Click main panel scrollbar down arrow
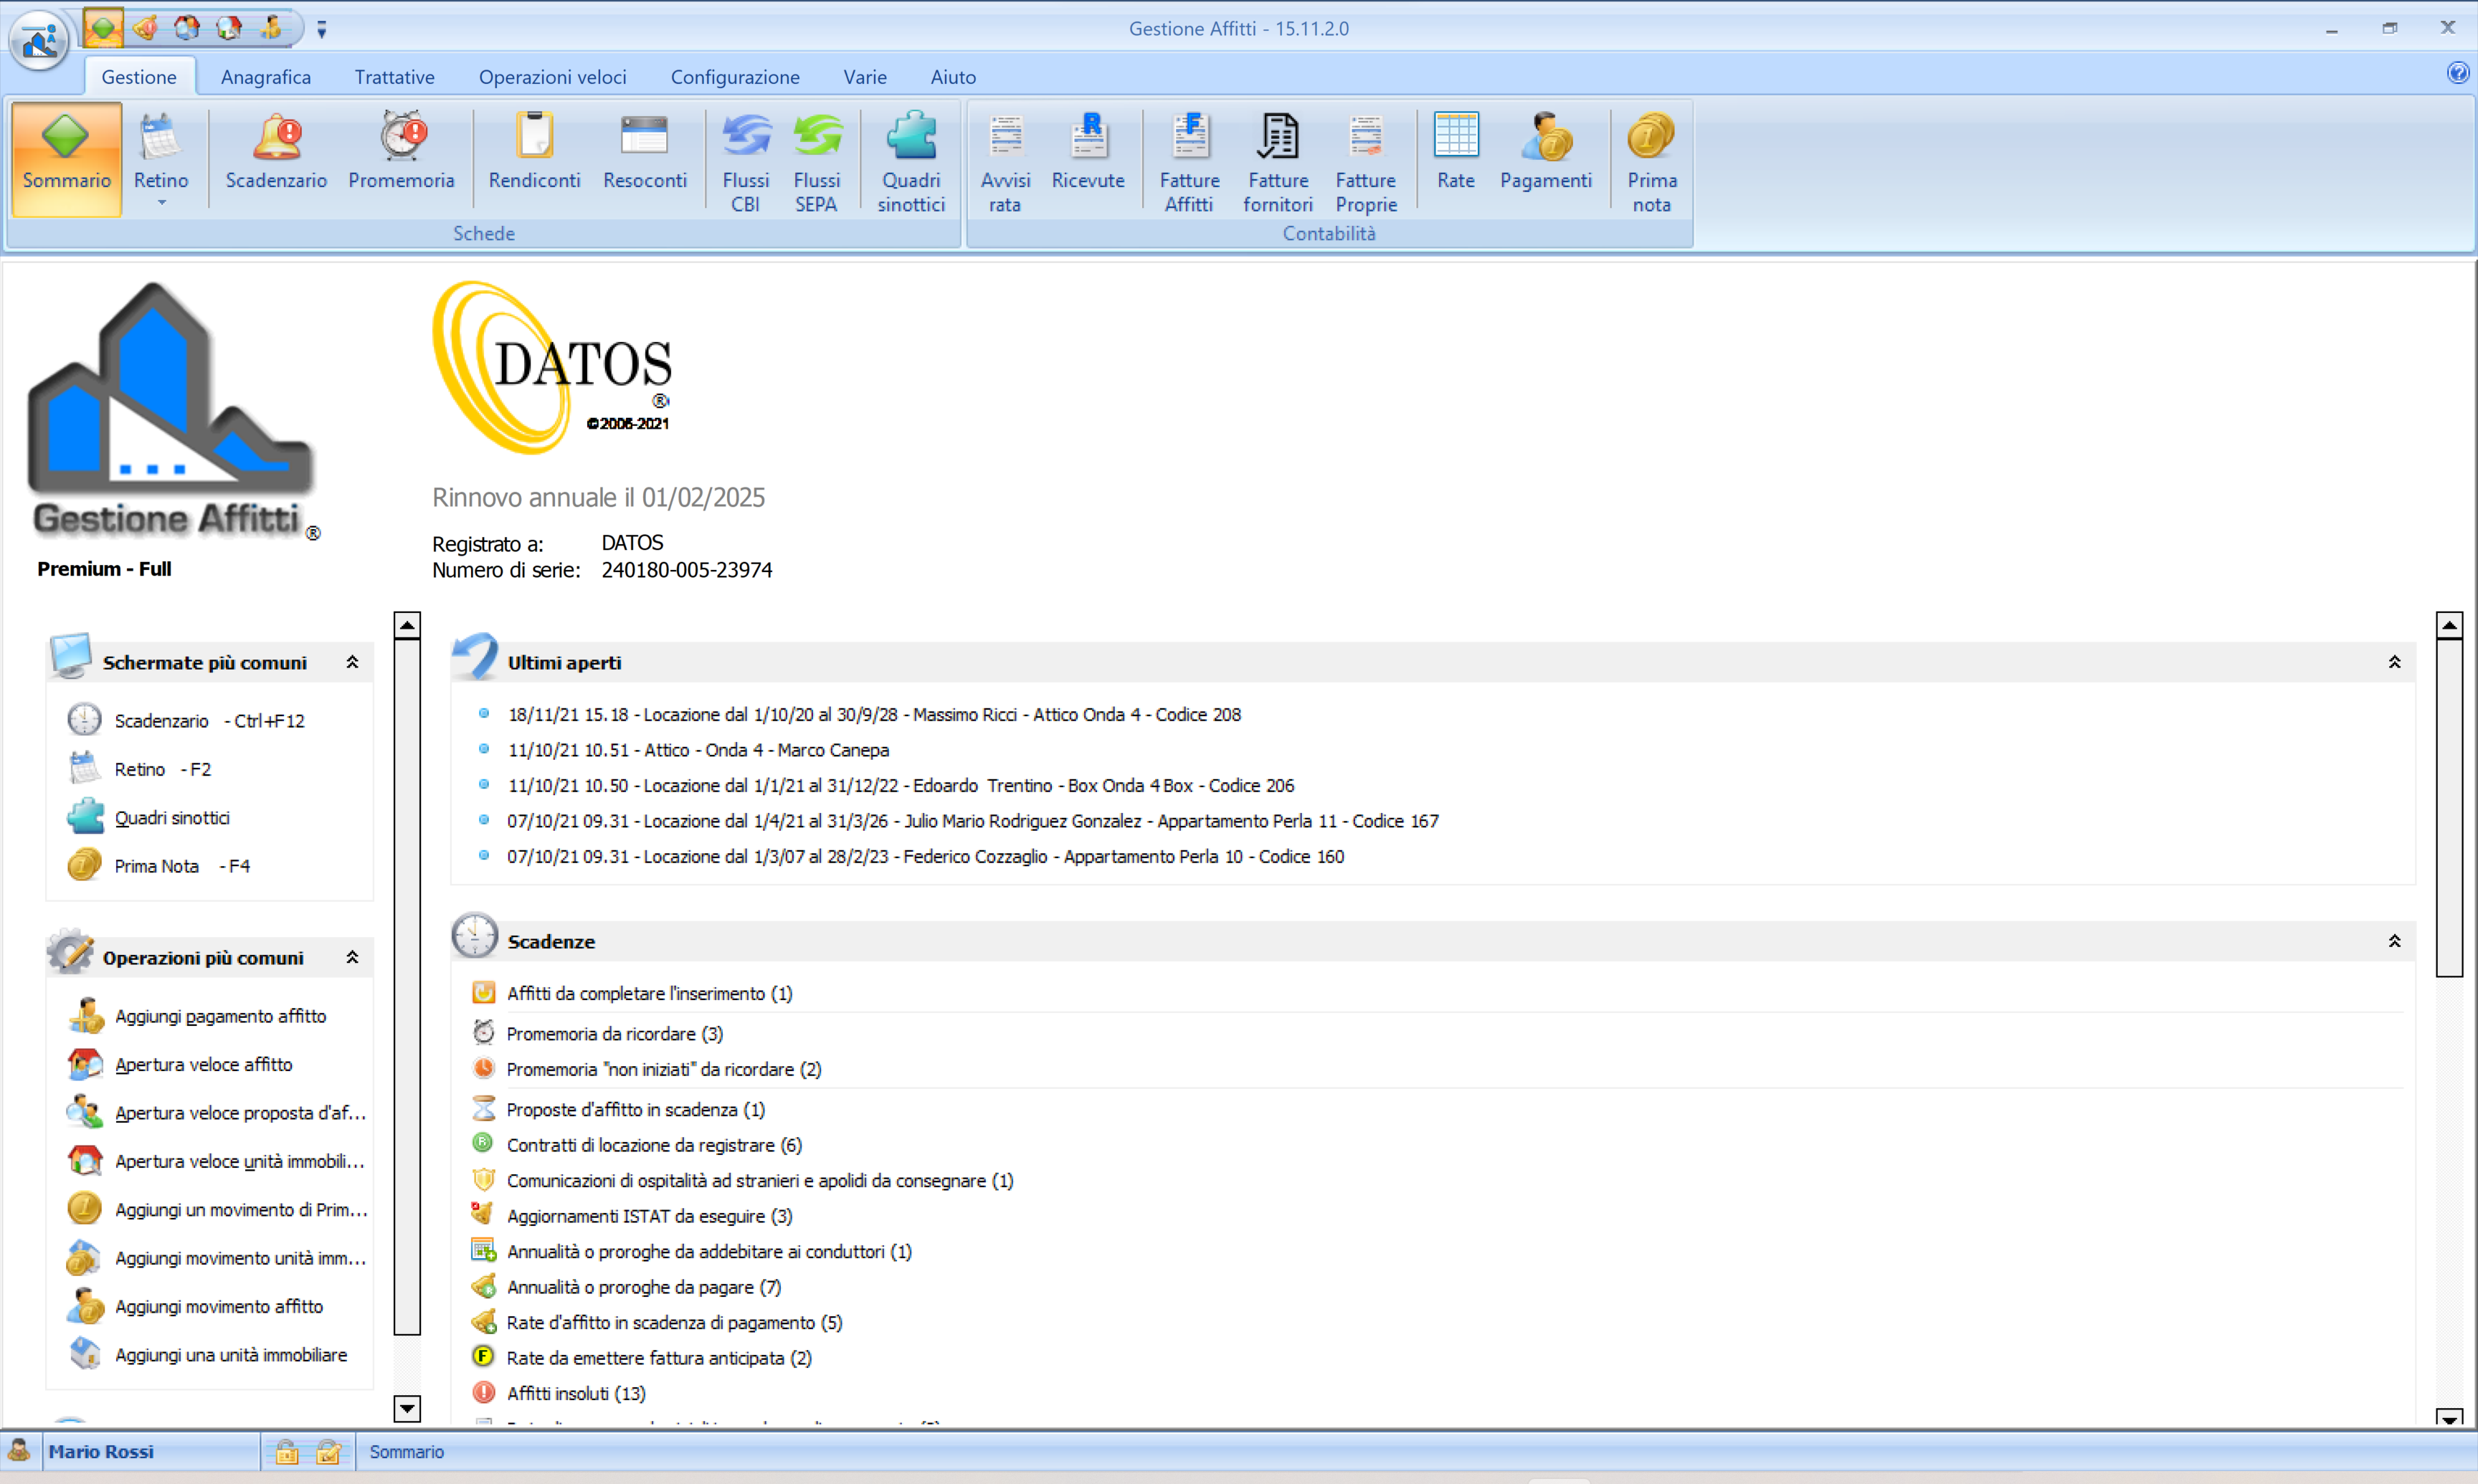Viewport: 2478px width, 1484px height. point(2449,1417)
